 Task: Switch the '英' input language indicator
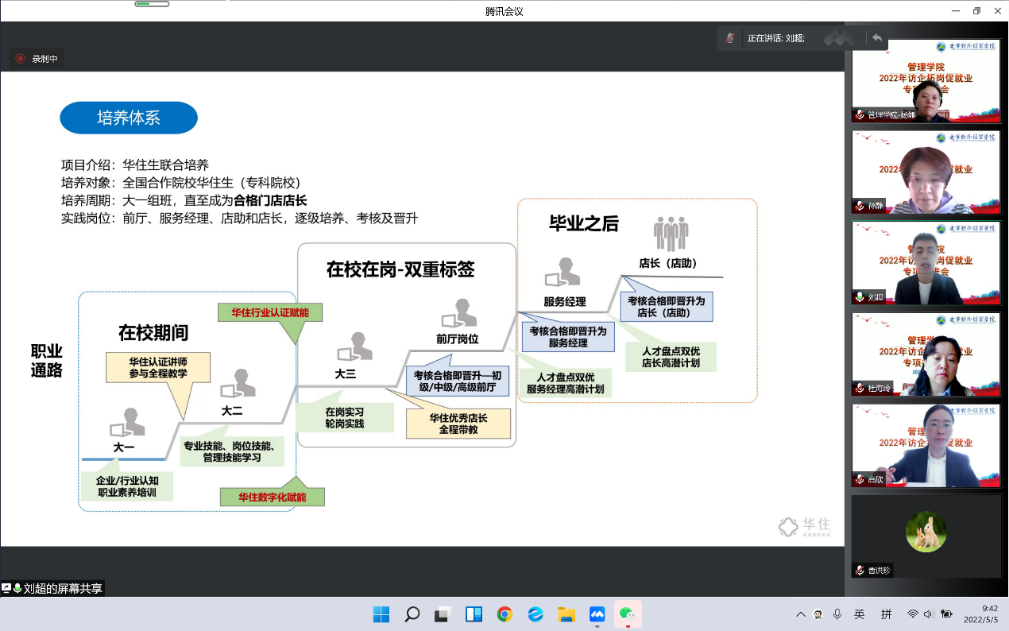pos(859,614)
